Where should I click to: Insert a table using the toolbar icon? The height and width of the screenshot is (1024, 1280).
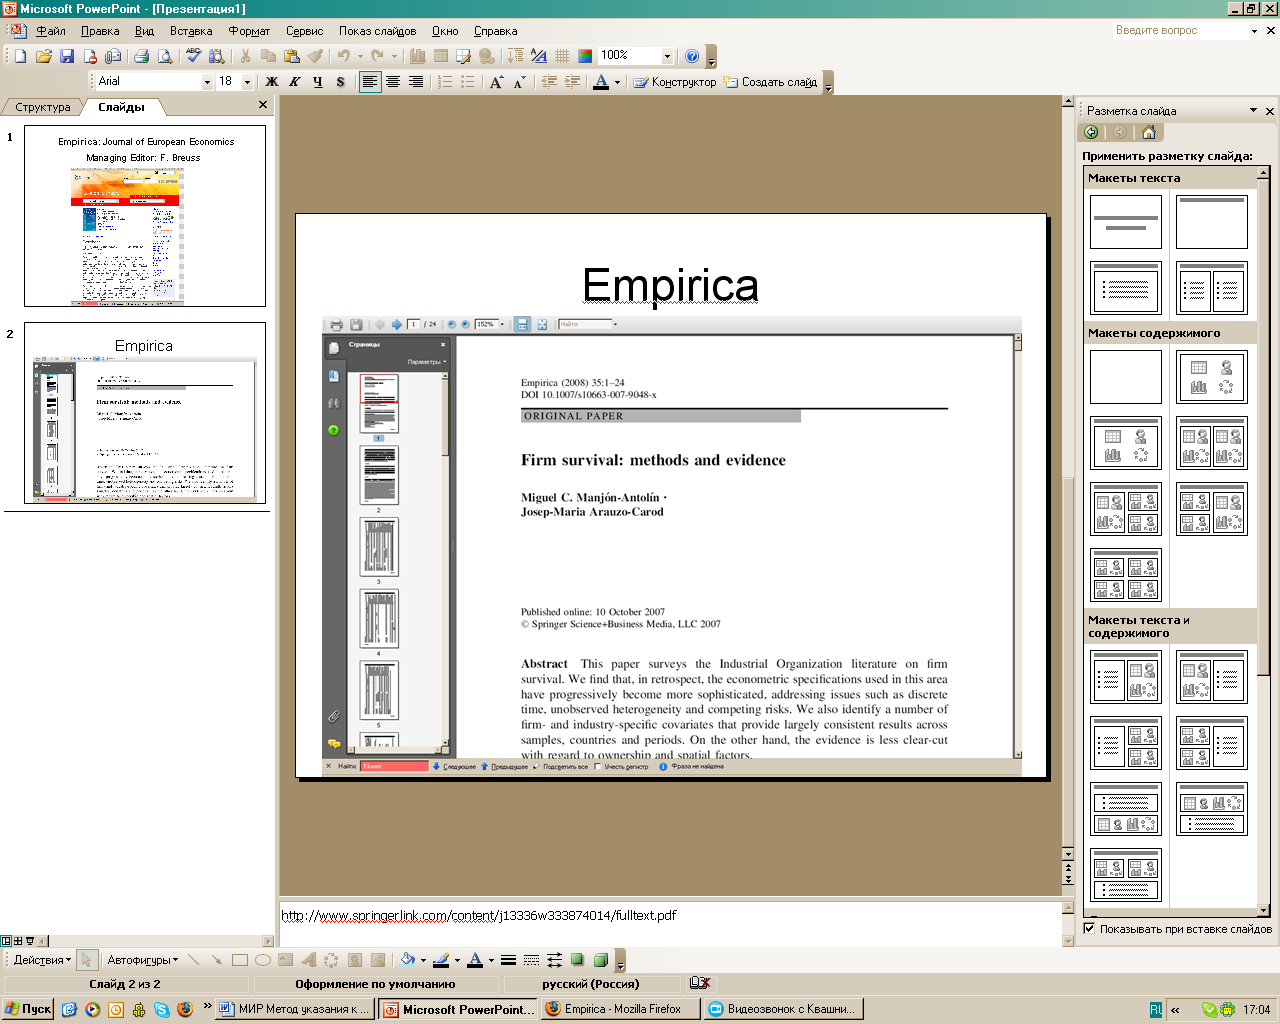coord(441,56)
